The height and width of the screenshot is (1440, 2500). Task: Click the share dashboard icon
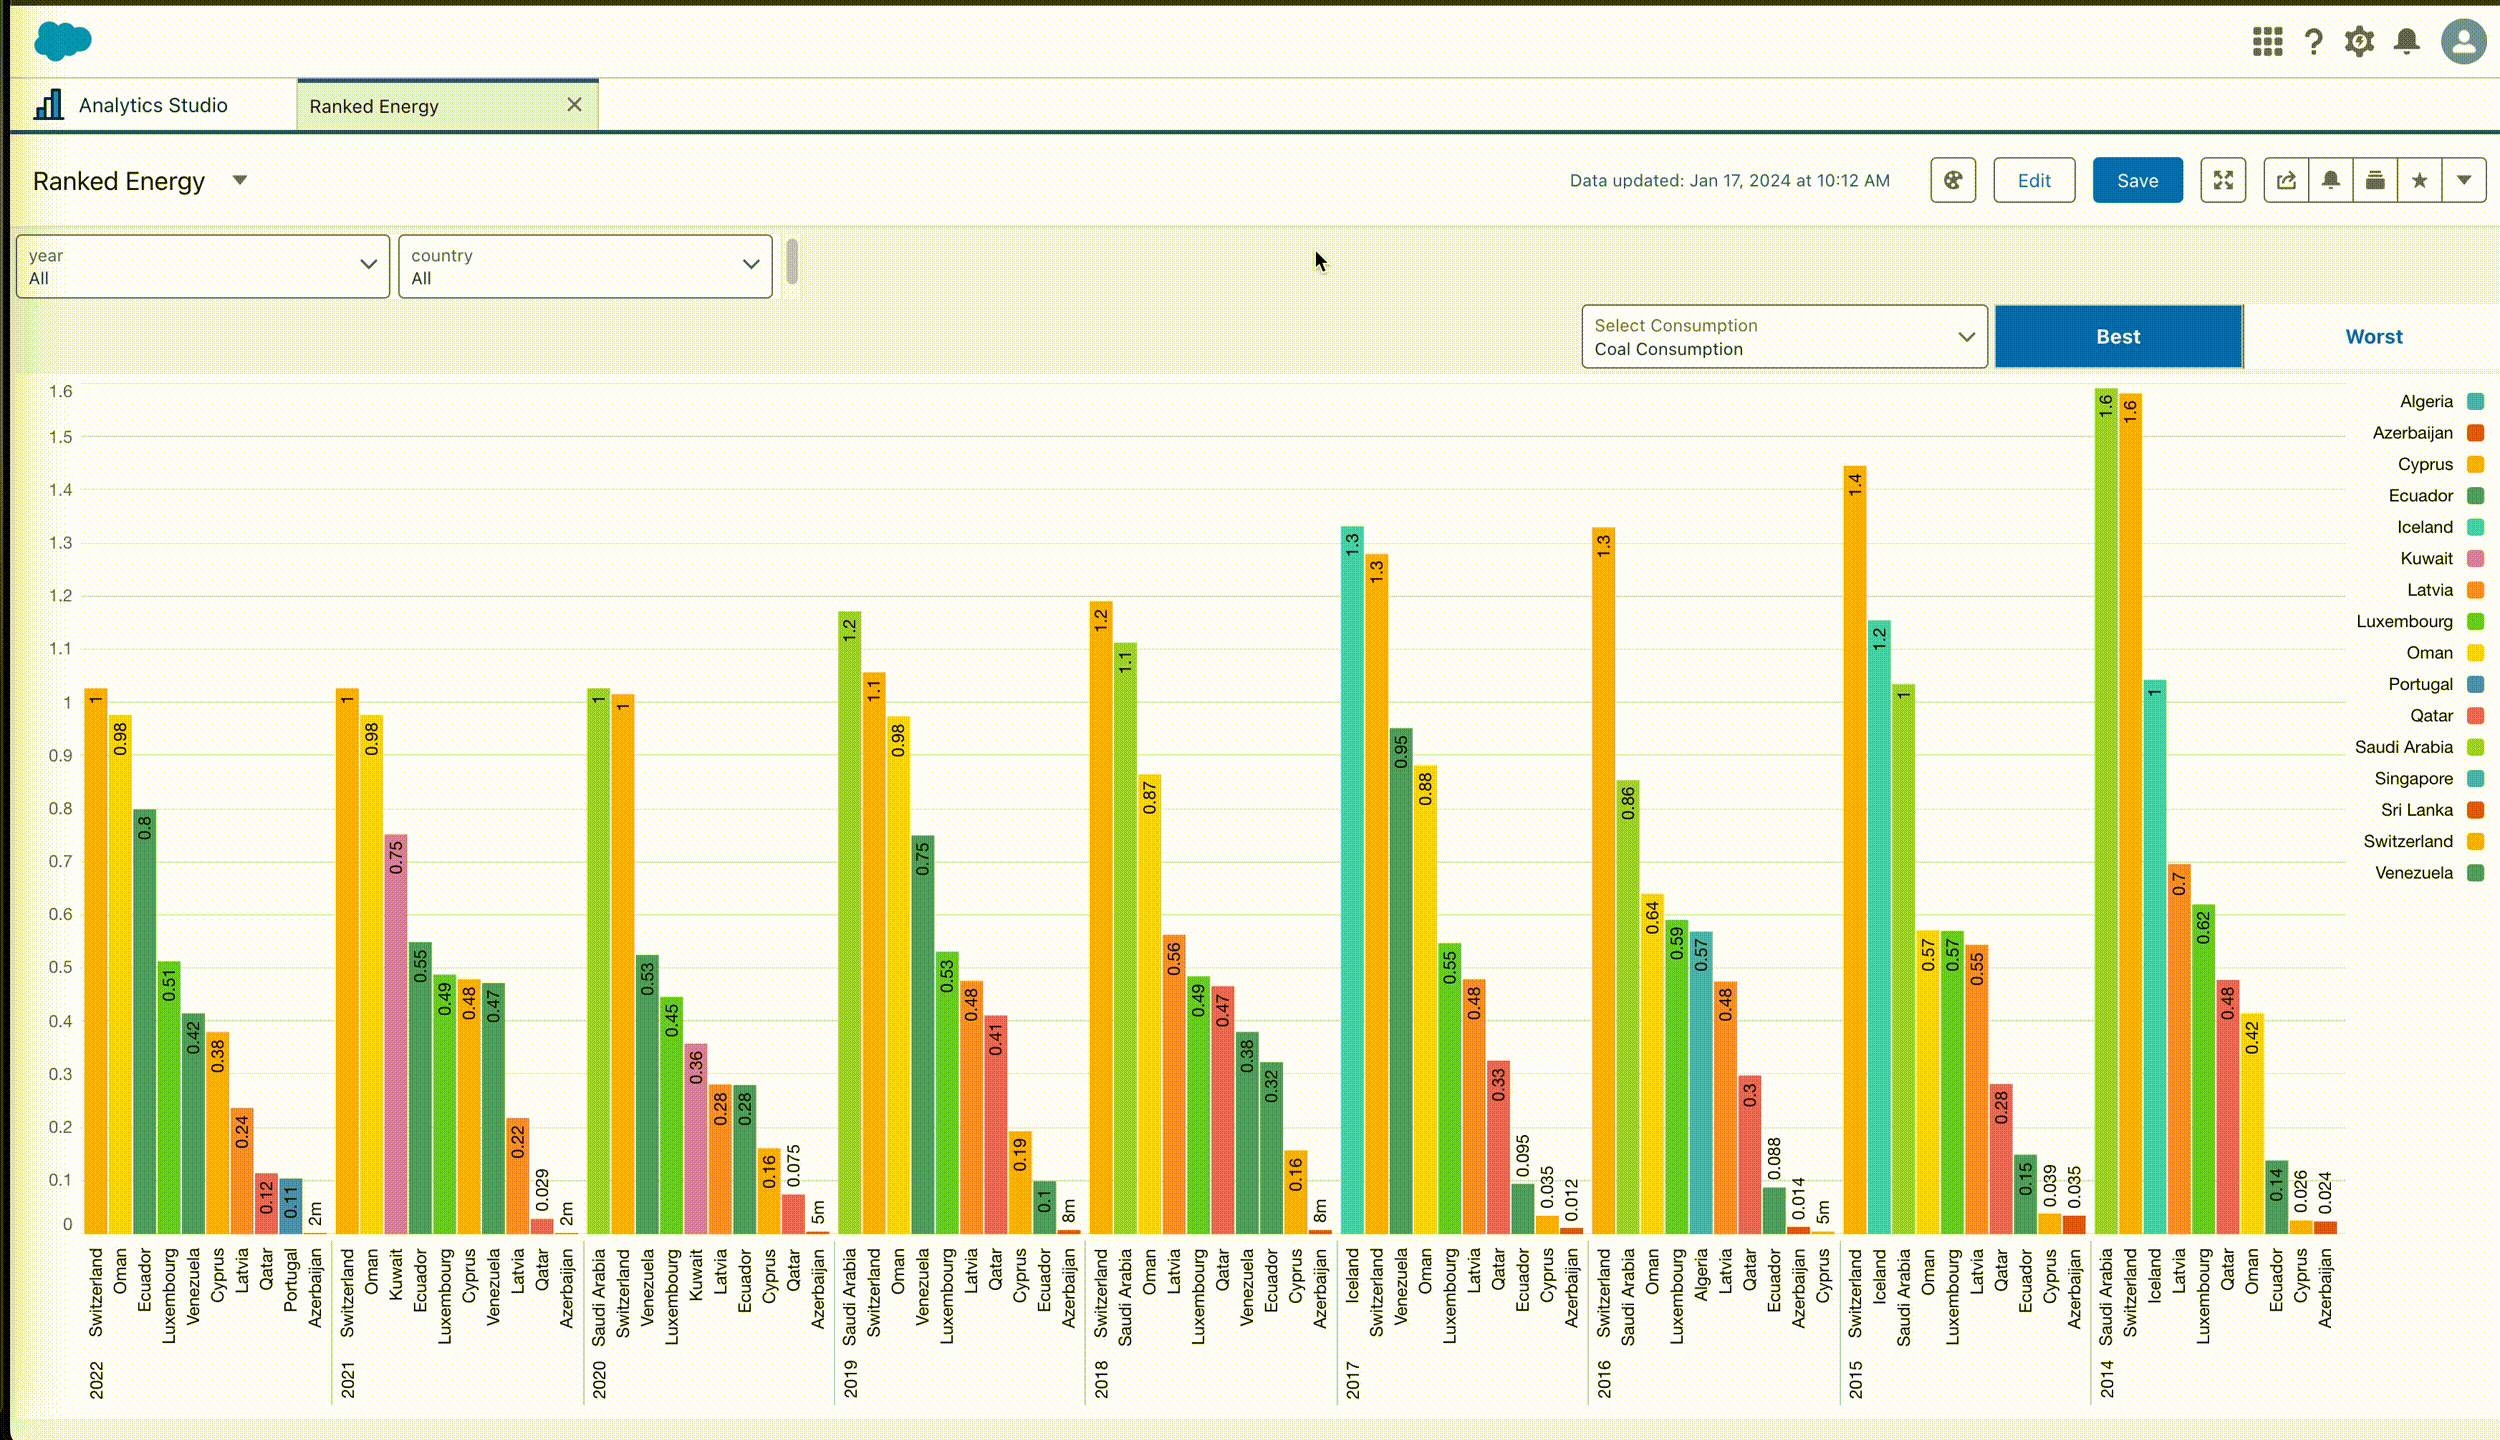tap(2286, 181)
